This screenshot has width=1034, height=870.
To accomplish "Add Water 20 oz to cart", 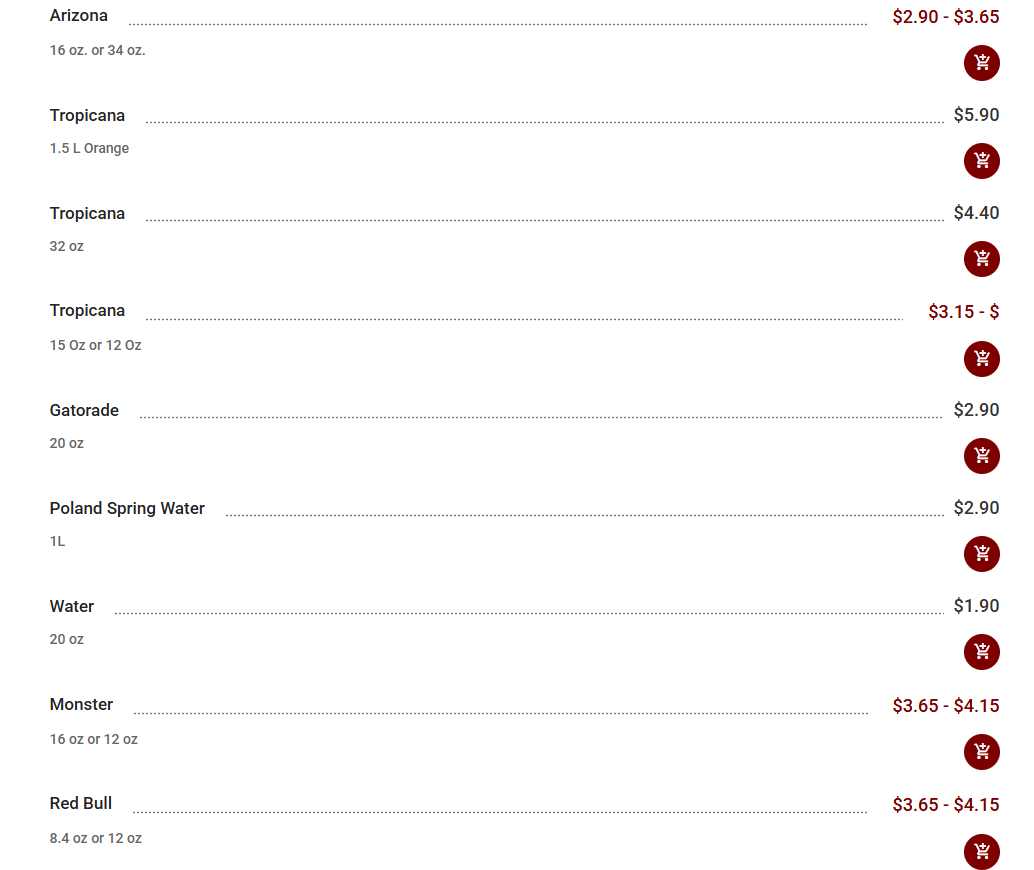I will (981, 652).
